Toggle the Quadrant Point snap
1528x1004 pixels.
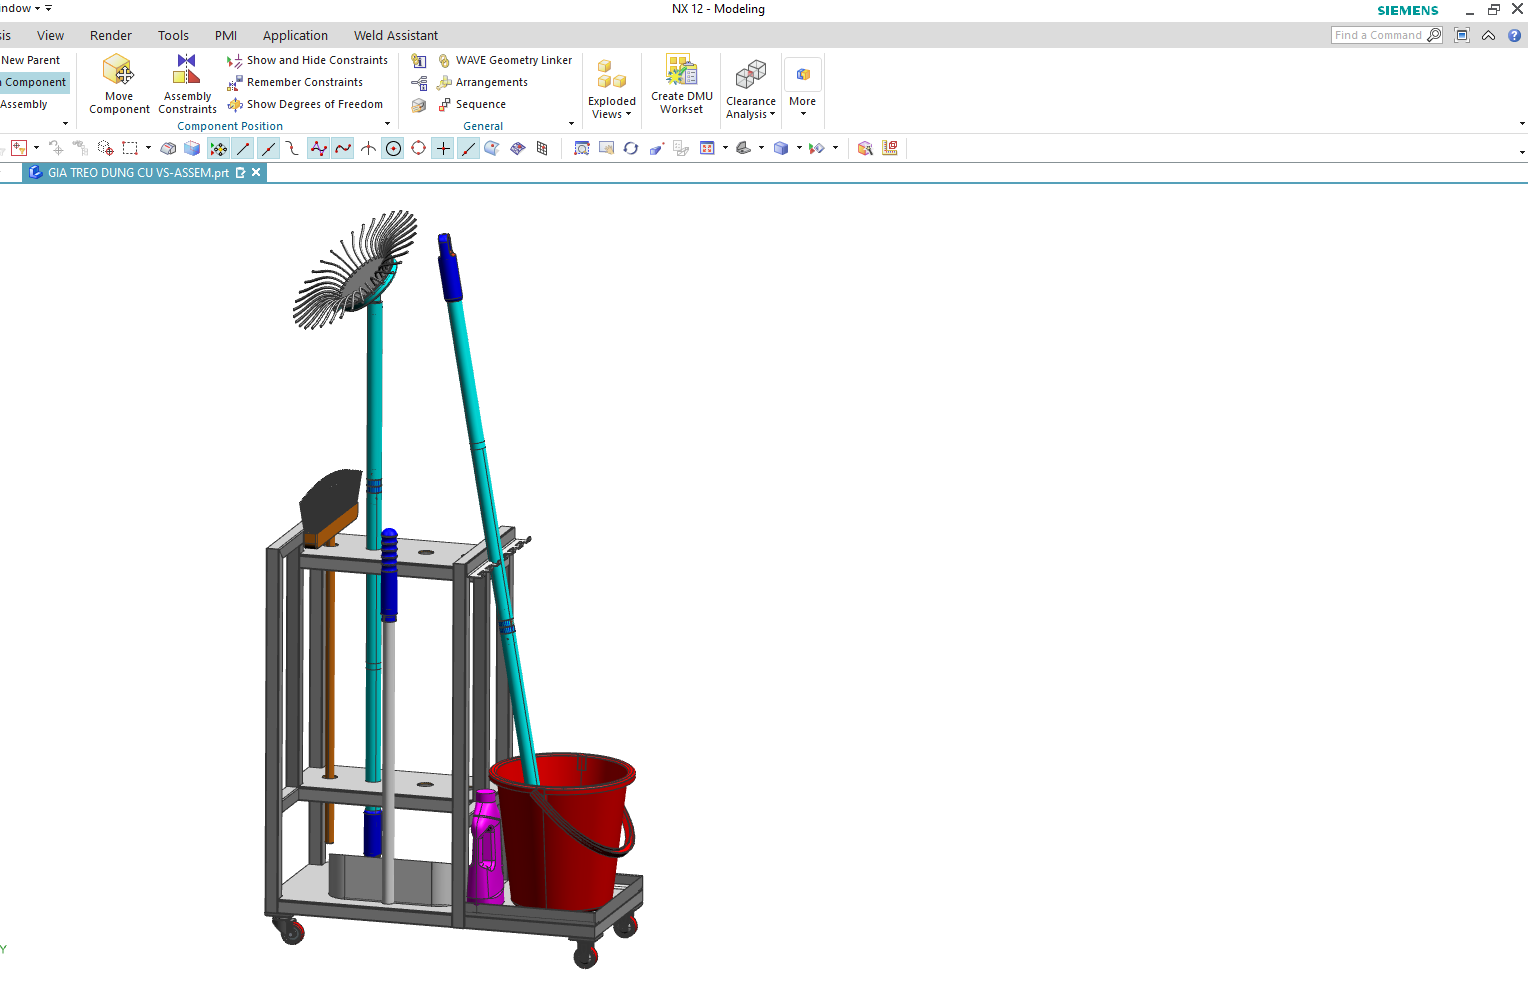pyautogui.click(x=418, y=148)
